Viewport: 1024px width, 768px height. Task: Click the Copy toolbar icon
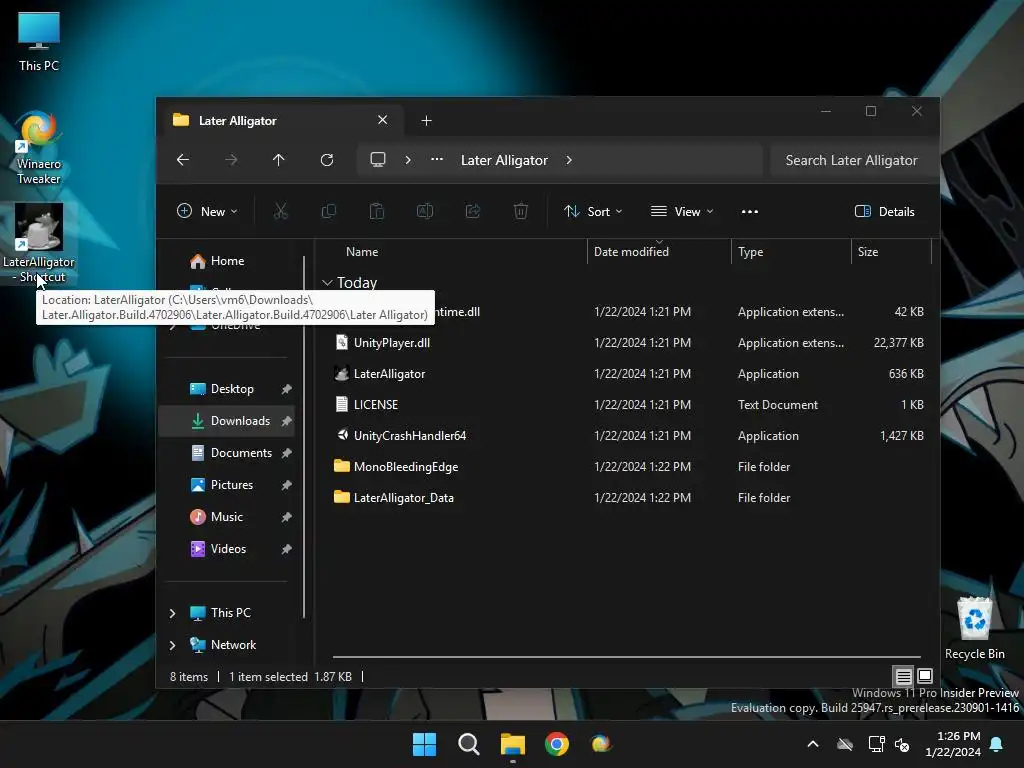pos(328,211)
